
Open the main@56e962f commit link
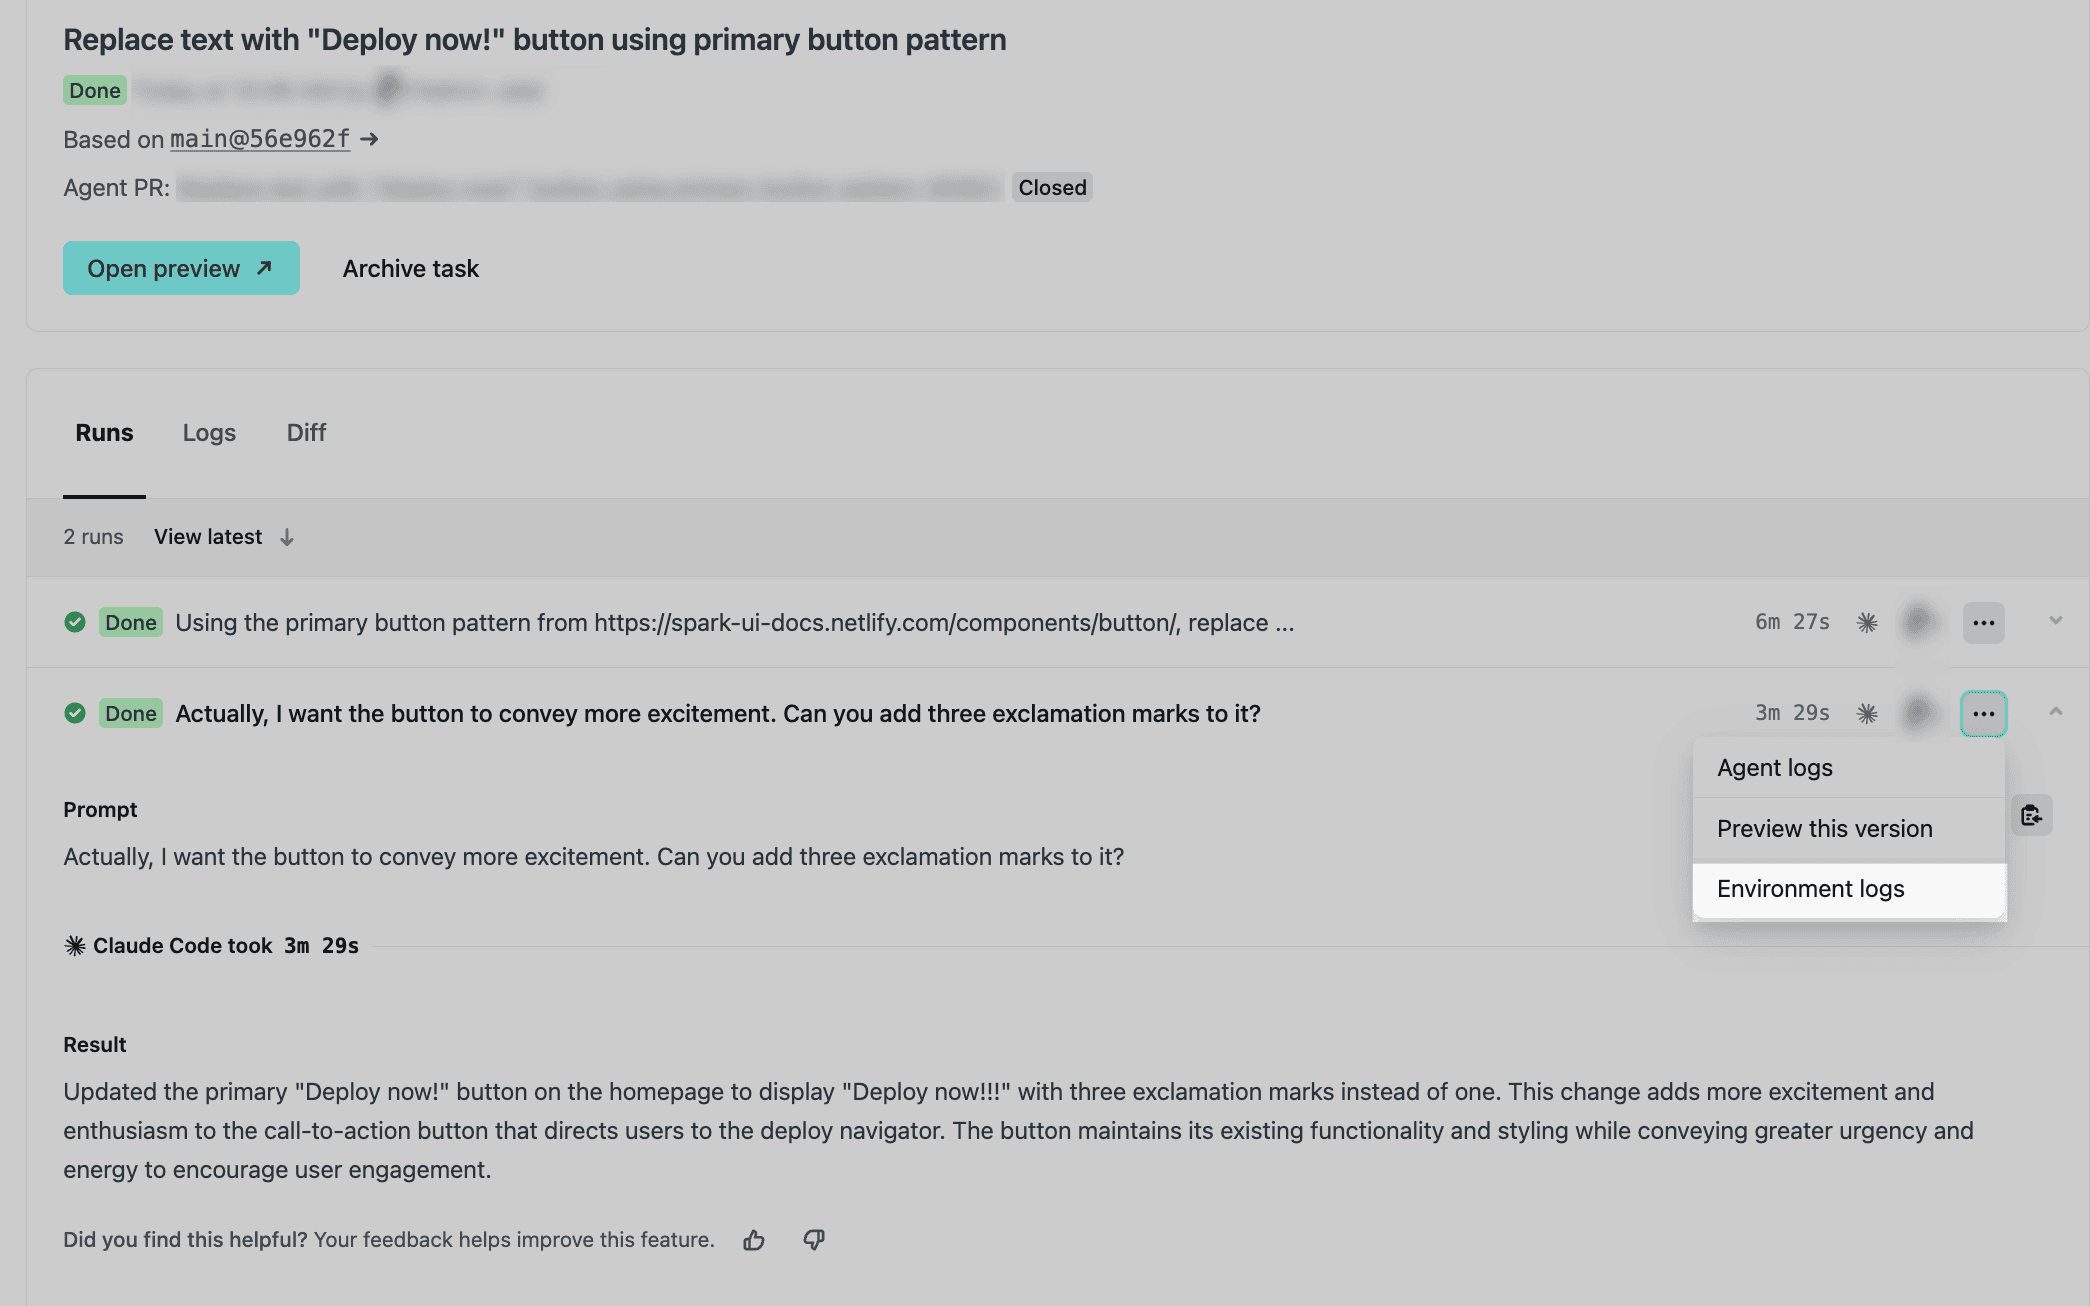pos(260,139)
